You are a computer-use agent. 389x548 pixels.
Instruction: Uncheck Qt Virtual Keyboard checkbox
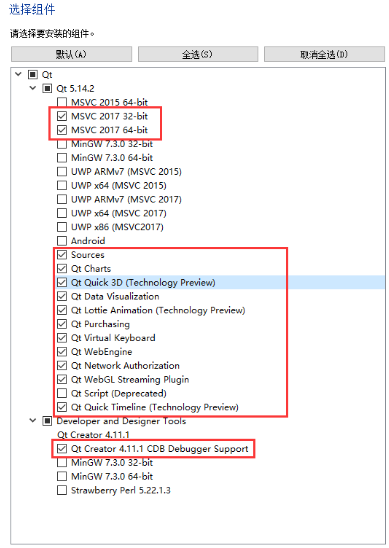62,338
